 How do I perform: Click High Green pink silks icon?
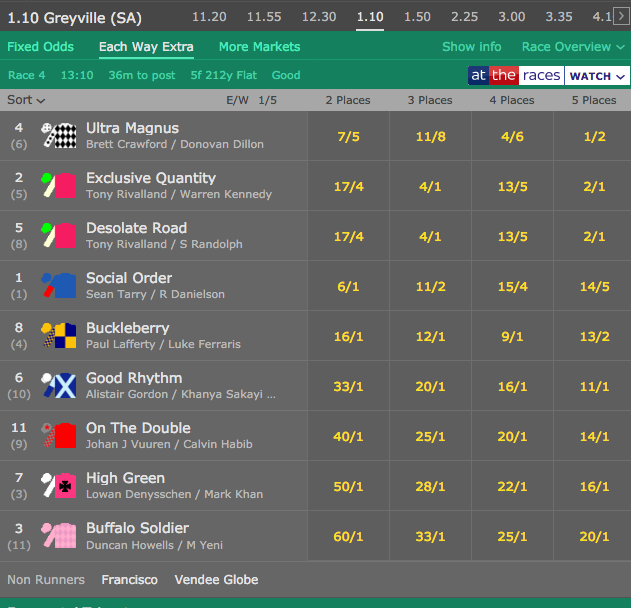point(59,486)
